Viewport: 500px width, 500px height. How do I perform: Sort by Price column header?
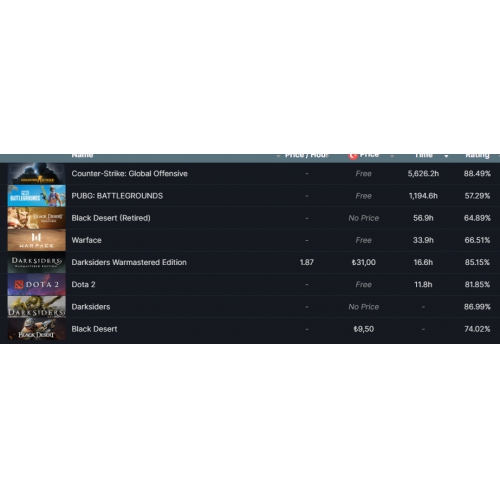[369, 155]
